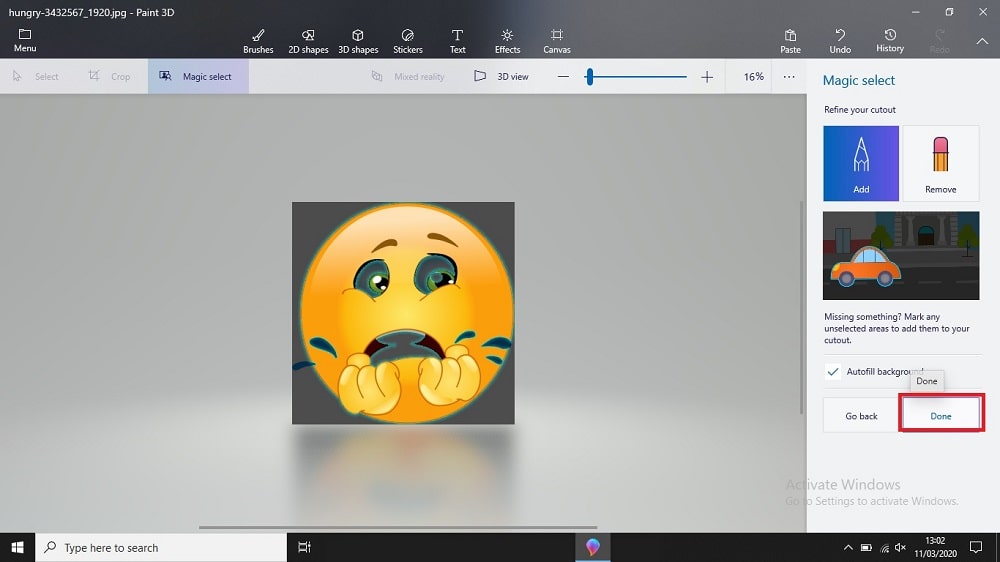Undo the last action
Viewport: 1000px width, 562px height.
[840, 41]
